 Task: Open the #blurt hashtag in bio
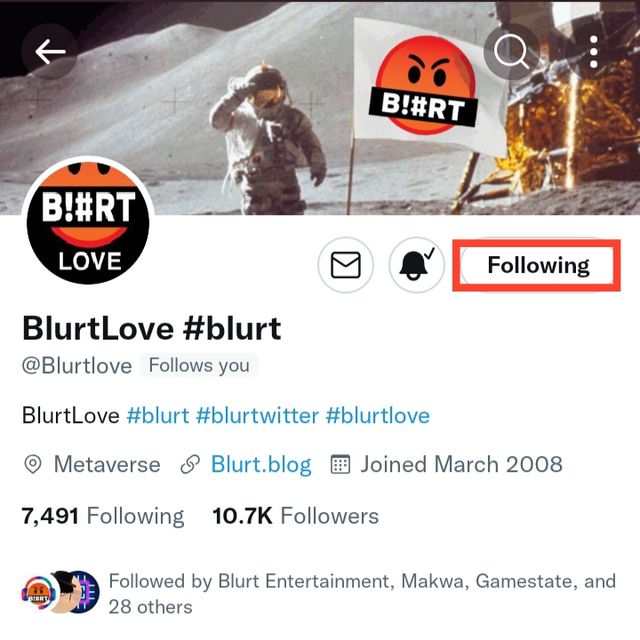click(x=158, y=416)
